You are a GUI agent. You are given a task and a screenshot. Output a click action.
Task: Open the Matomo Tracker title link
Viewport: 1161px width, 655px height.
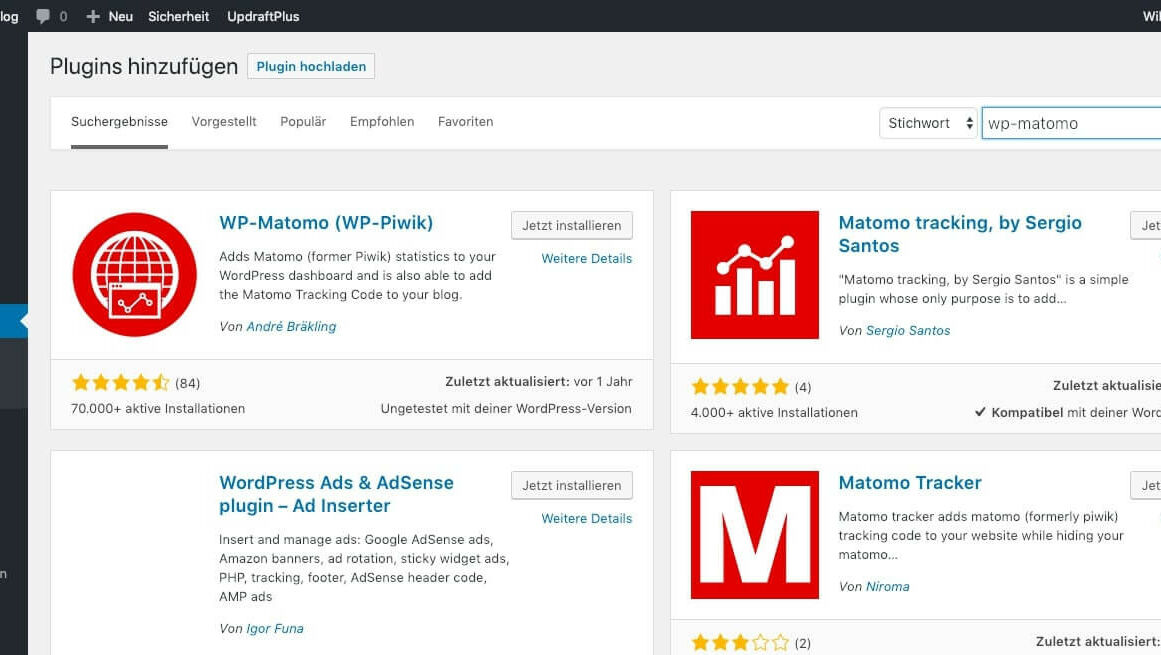coord(910,483)
